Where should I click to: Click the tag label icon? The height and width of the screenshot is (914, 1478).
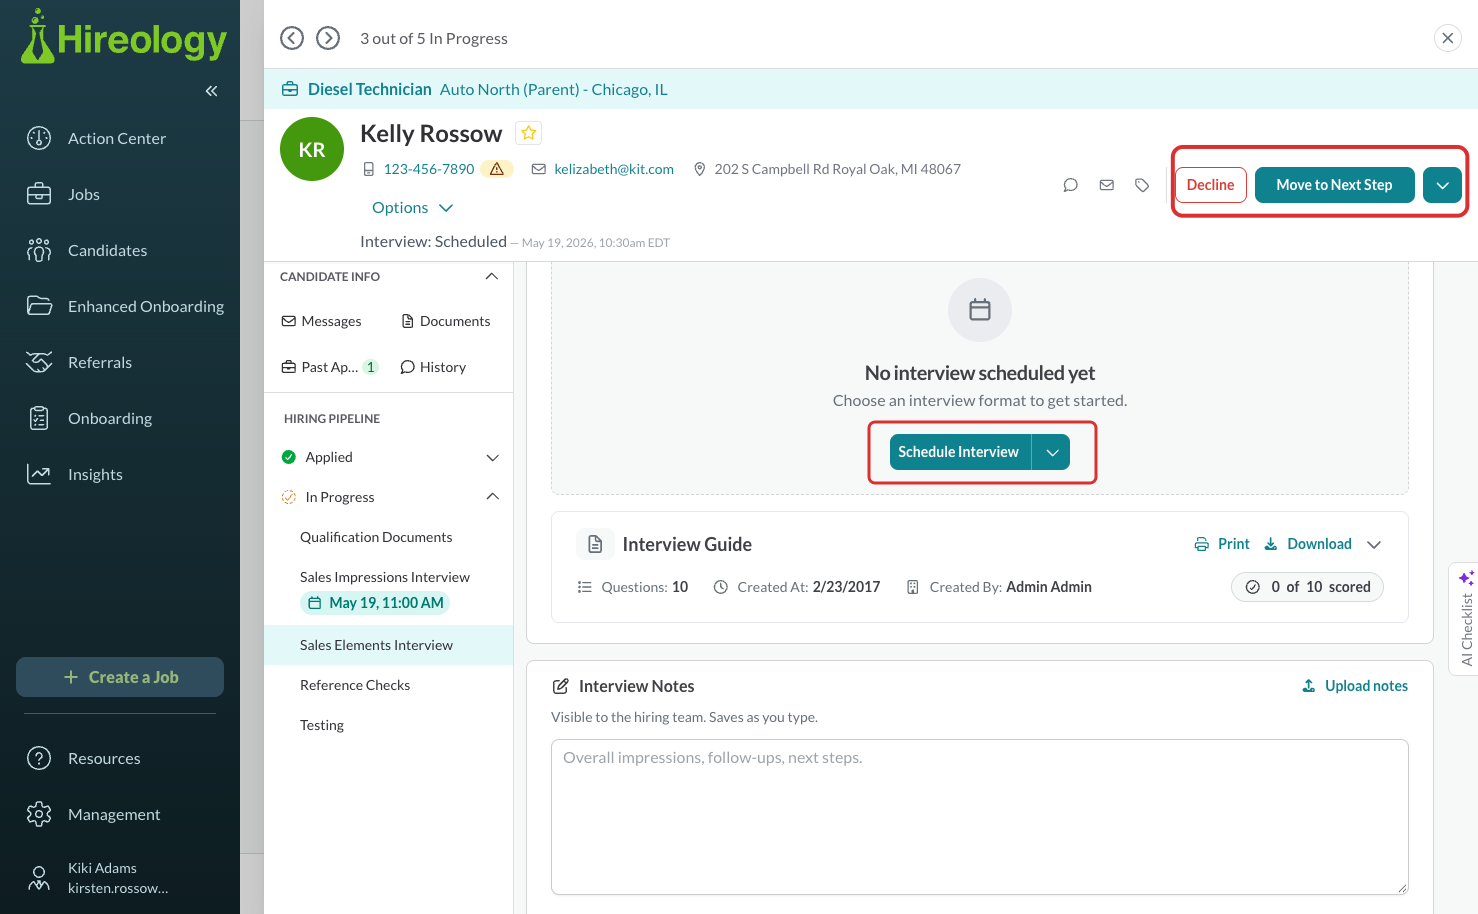coord(1142,185)
